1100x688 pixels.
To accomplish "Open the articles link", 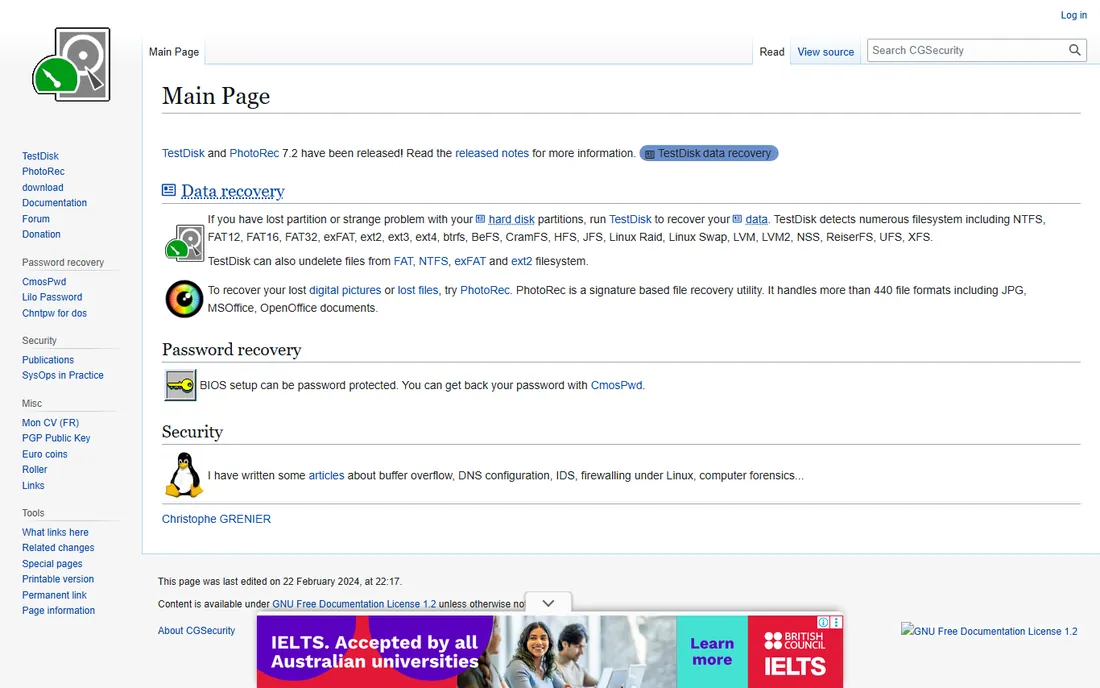I will tap(326, 475).
